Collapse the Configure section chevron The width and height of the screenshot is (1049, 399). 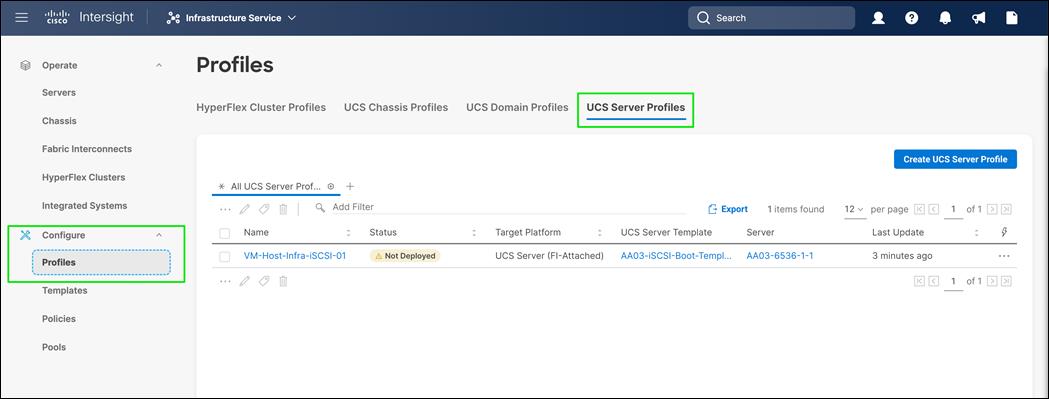tap(159, 235)
